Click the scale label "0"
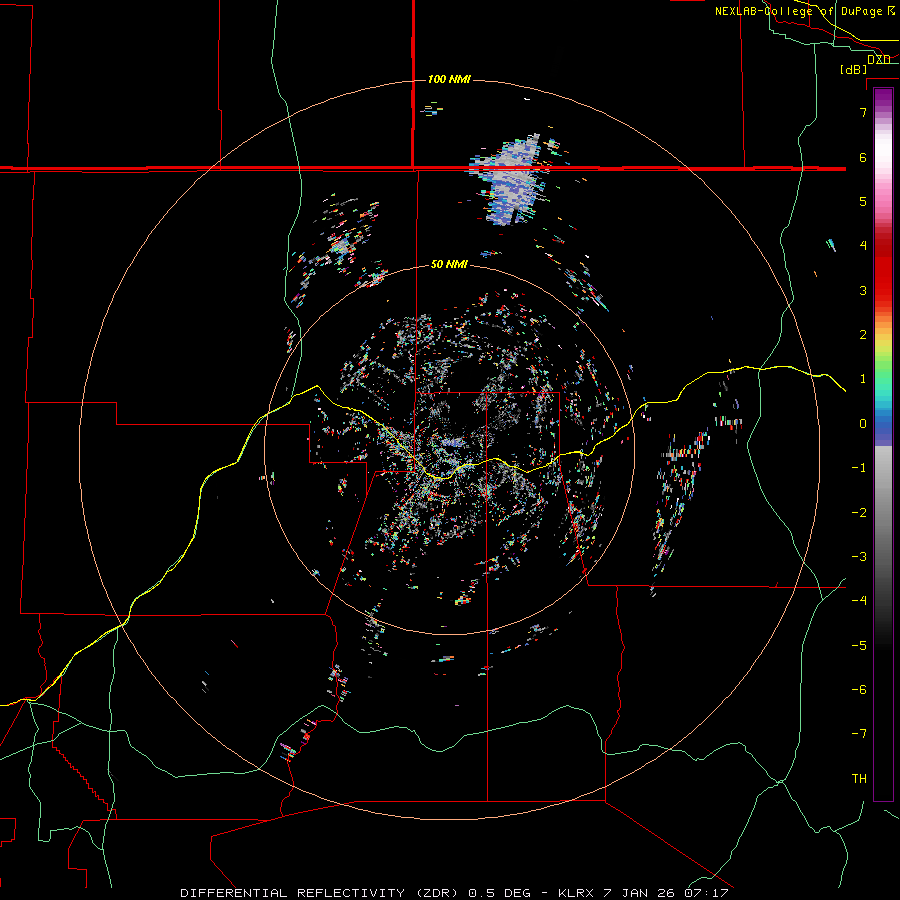 (863, 424)
